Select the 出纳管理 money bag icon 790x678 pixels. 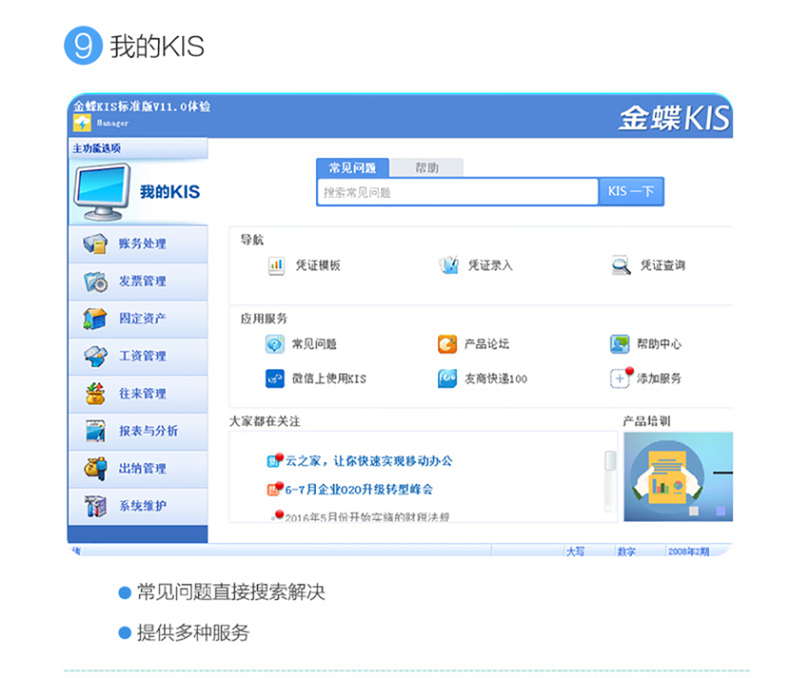95,468
